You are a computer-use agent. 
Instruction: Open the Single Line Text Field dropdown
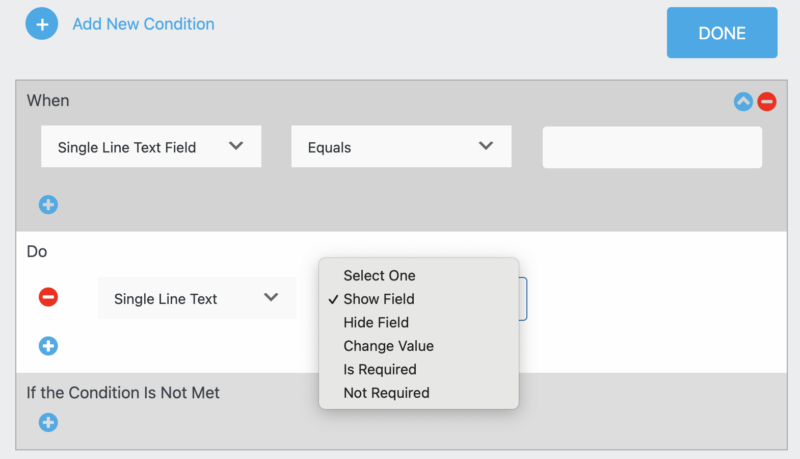(151, 147)
